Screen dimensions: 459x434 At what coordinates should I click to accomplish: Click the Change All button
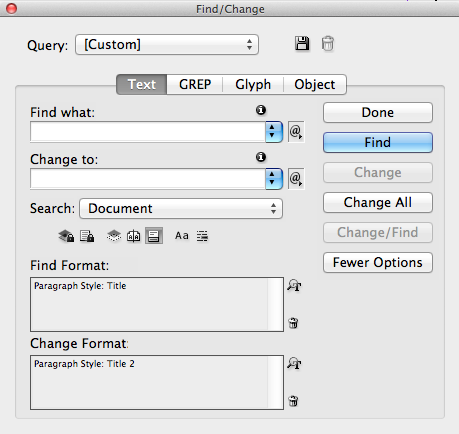pos(378,202)
